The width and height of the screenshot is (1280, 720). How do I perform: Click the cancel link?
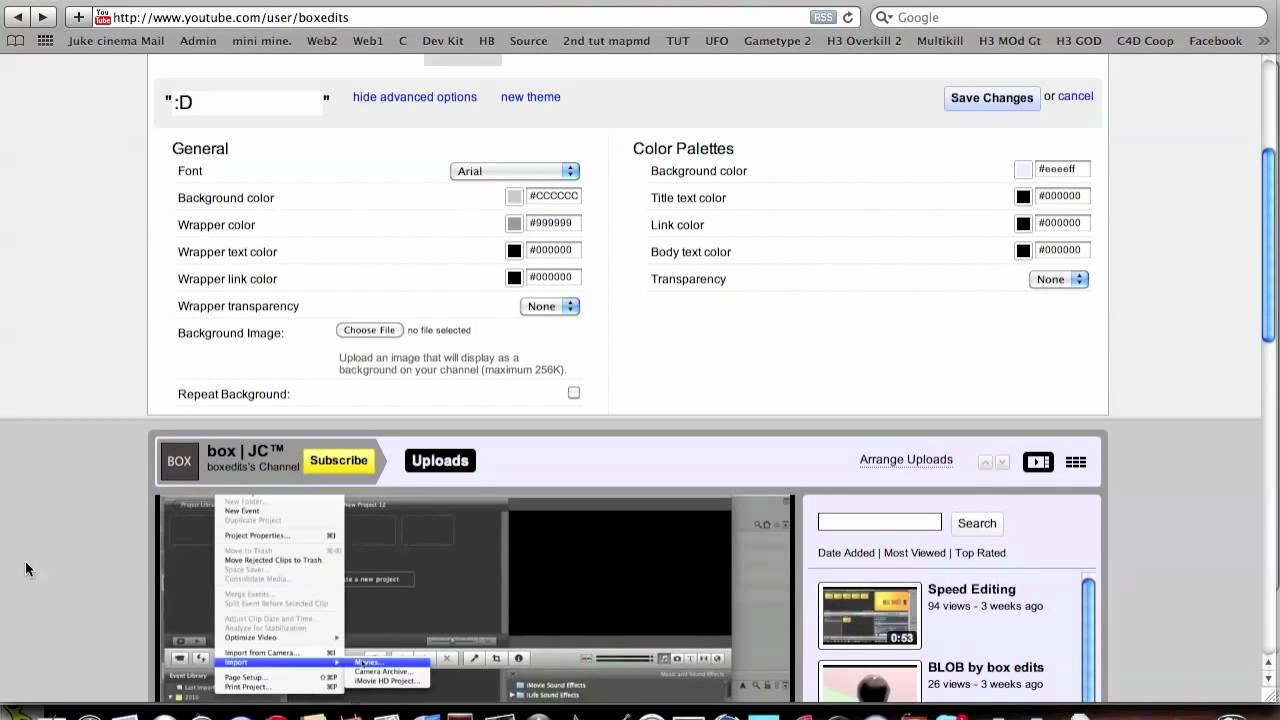(x=1075, y=96)
